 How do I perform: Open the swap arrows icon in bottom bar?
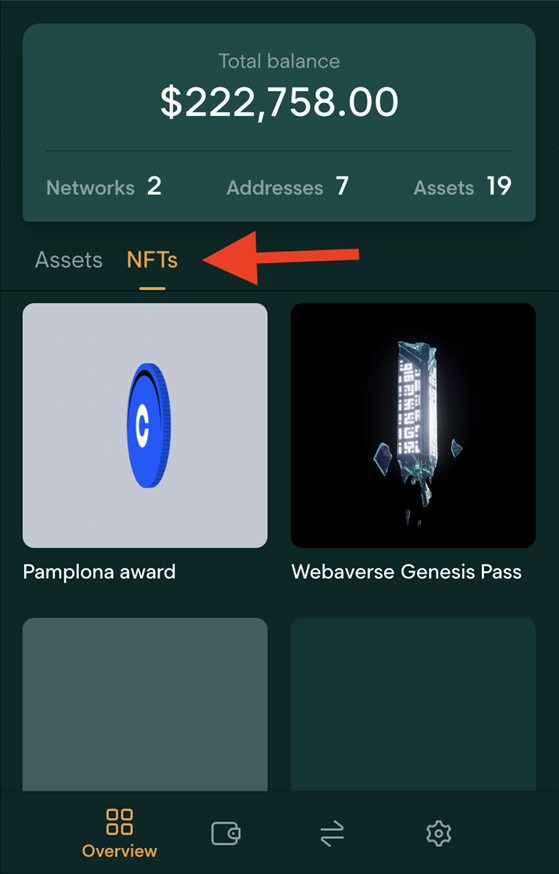332,834
